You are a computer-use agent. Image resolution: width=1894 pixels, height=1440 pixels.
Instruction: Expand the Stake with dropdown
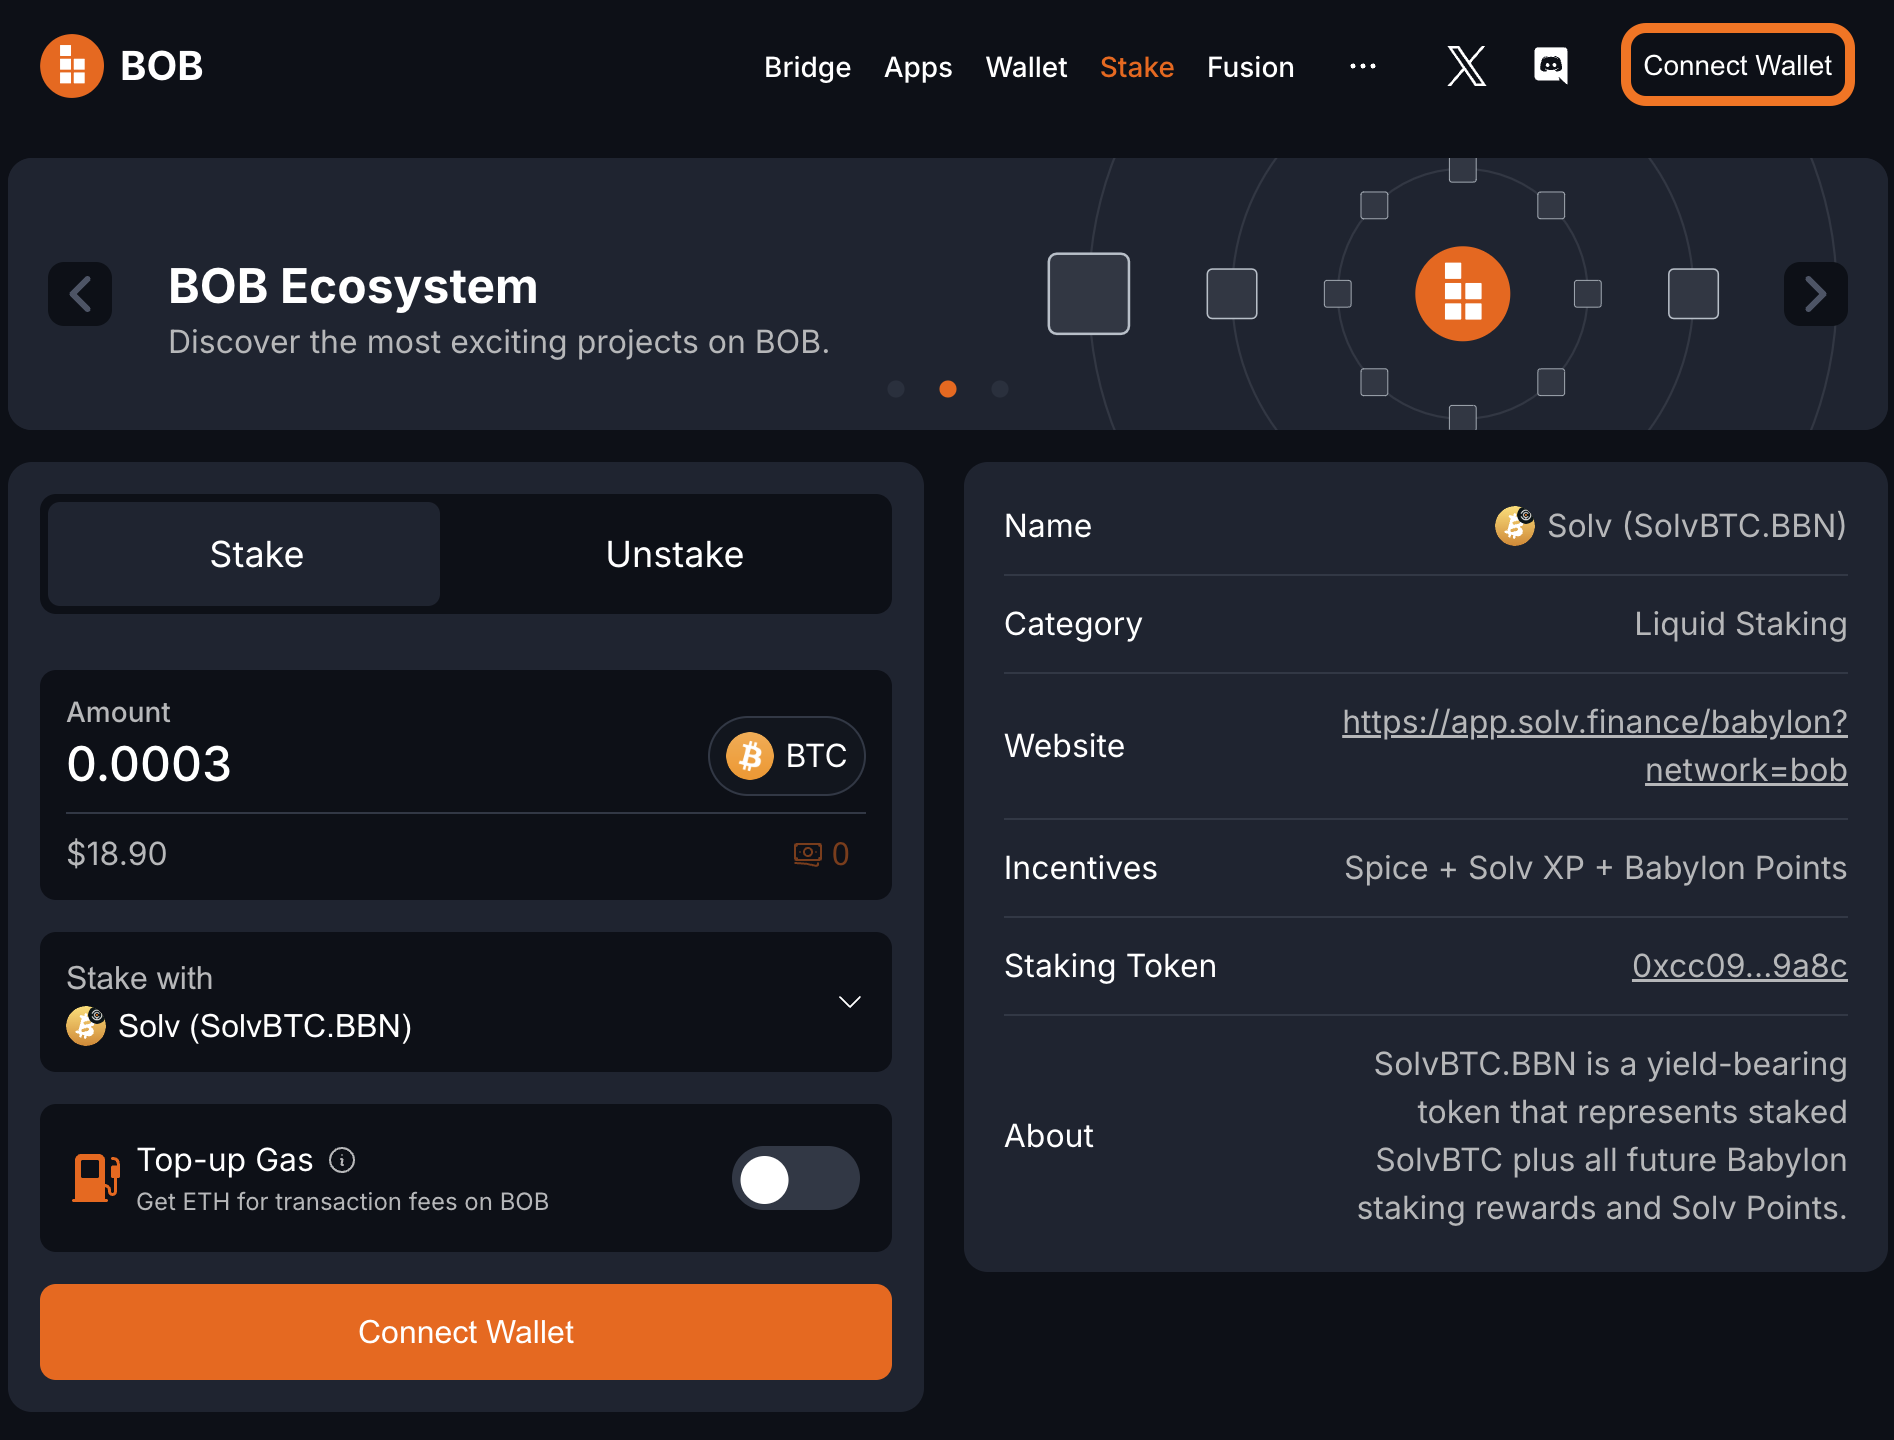pos(849,1001)
